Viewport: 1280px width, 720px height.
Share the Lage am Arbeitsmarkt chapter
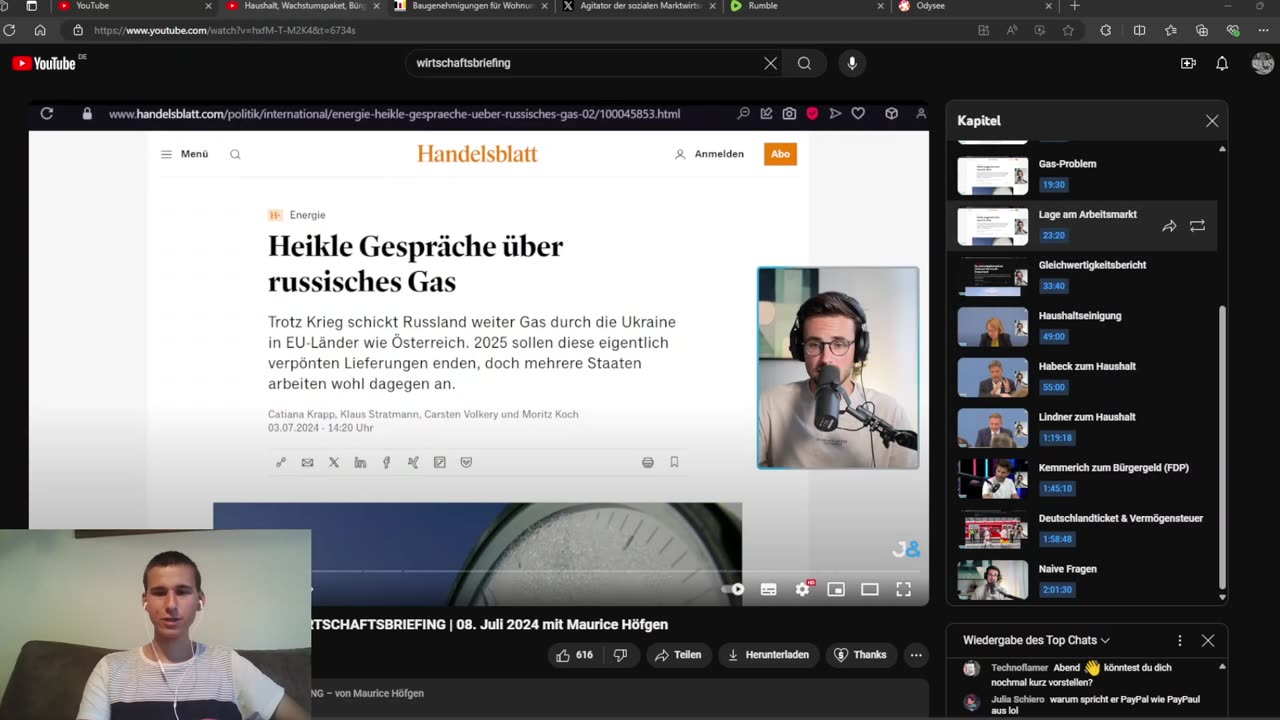pyautogui.click(x=1169, y=226)
